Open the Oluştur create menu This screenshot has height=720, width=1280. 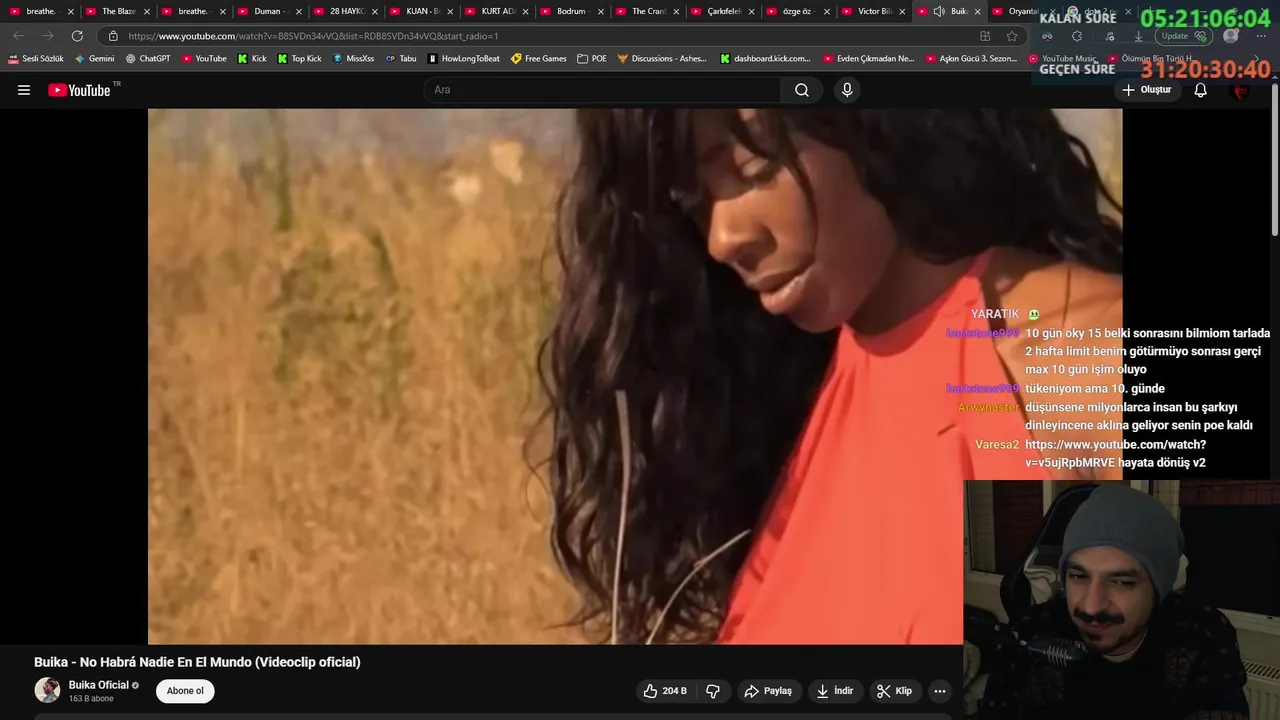[x=1146, y=90]
